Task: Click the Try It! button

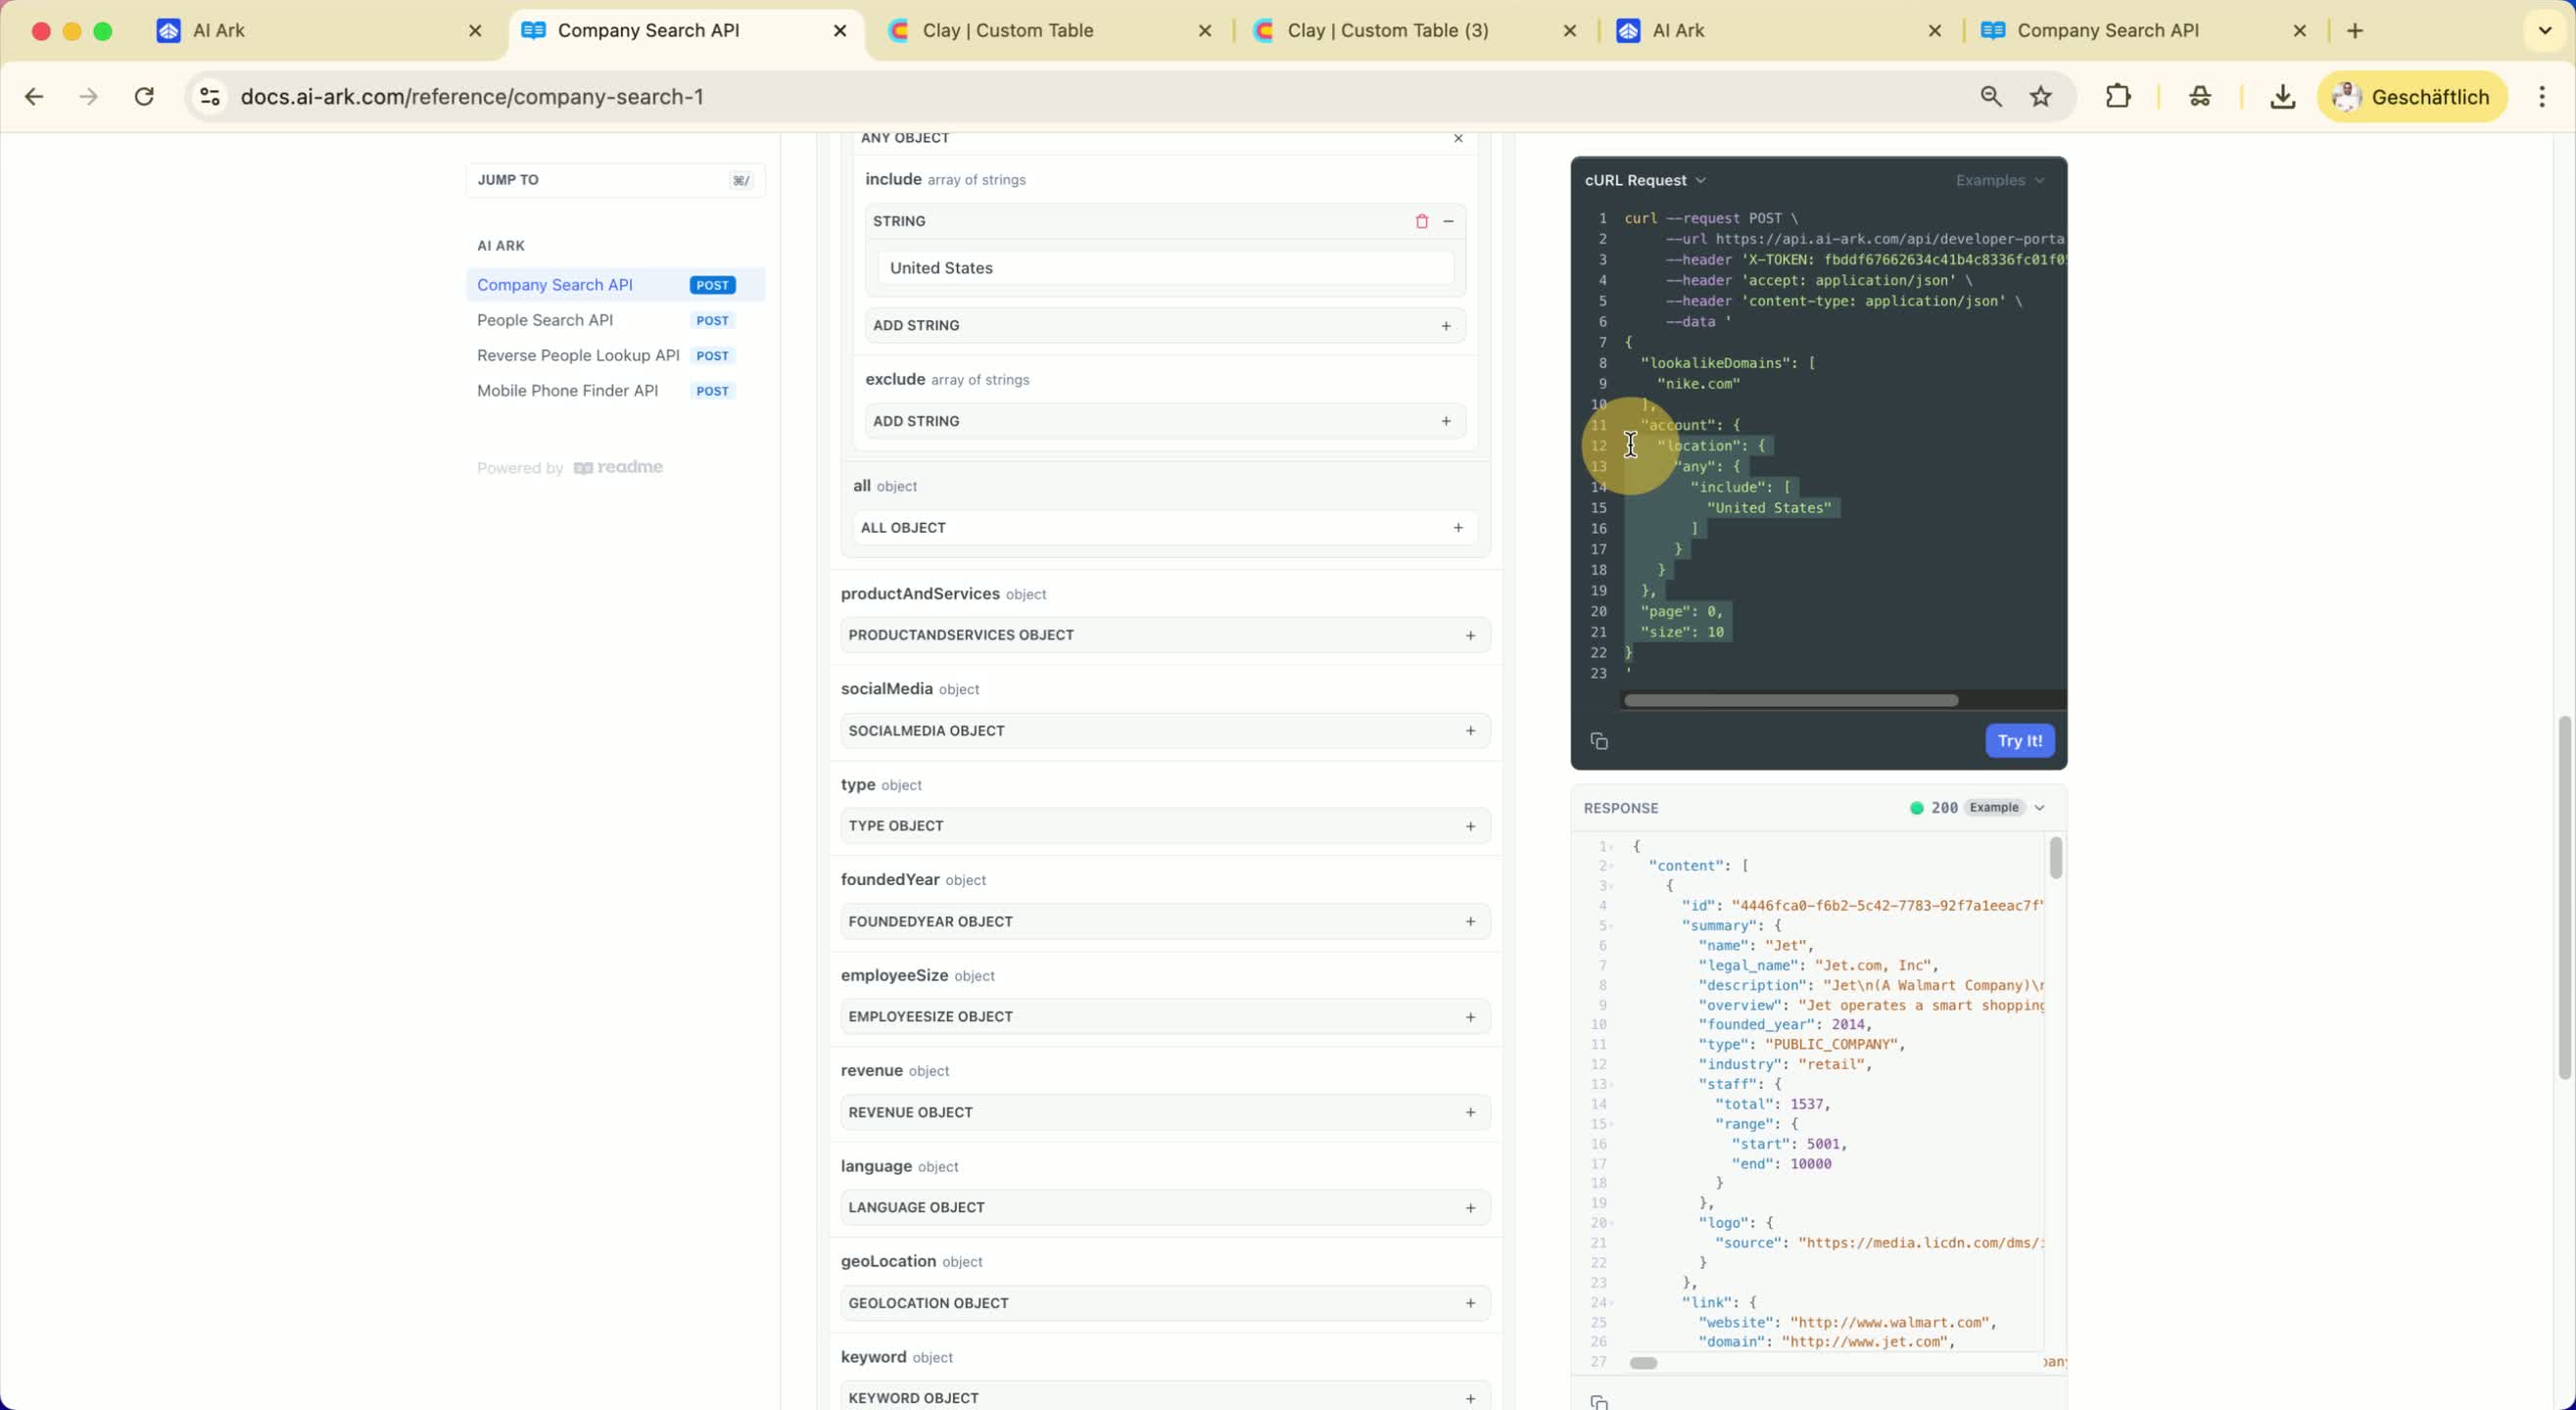Action: click(2019, 741)
